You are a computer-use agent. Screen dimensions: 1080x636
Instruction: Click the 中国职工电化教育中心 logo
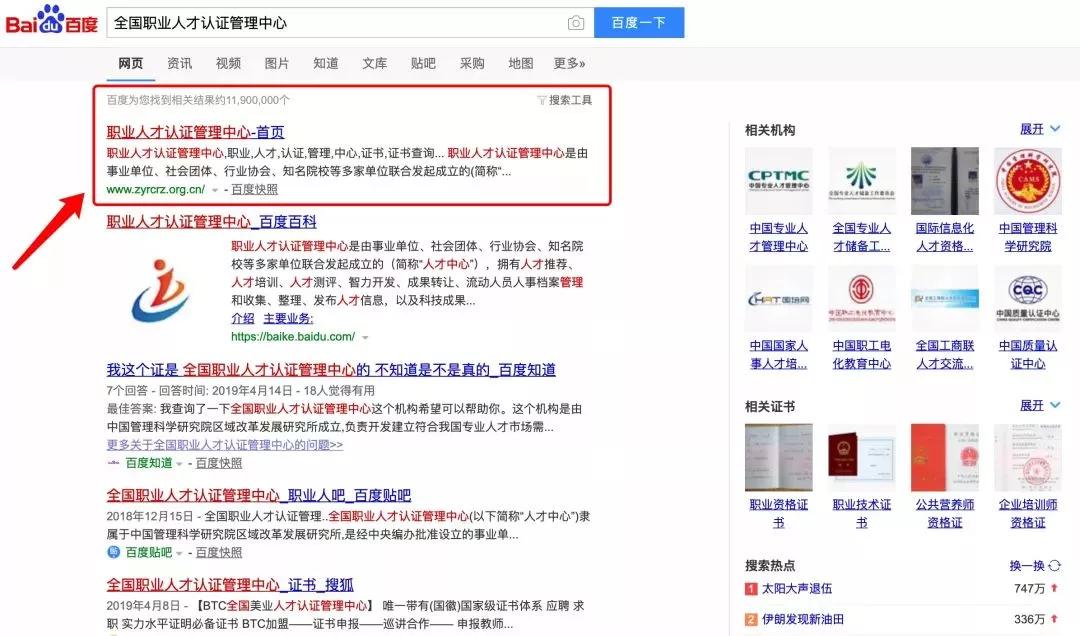(862, 299)
